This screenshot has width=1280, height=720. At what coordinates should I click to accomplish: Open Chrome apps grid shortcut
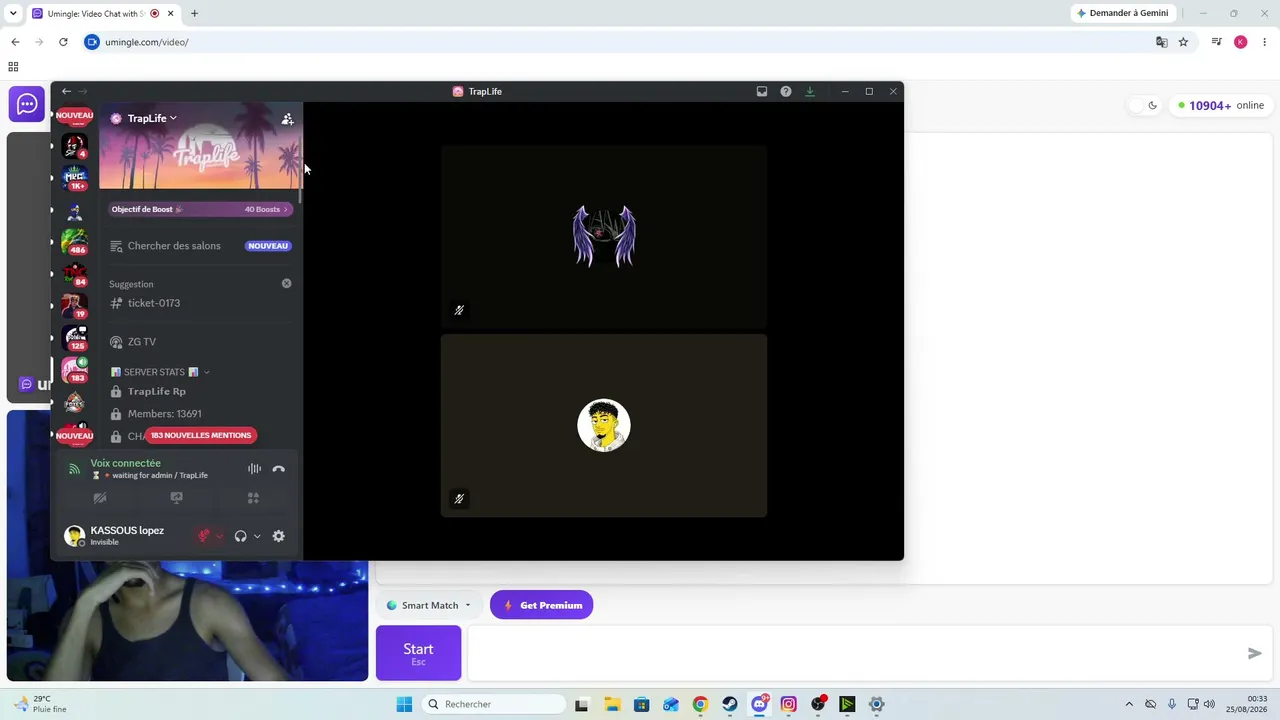click(x=13, y=67)
